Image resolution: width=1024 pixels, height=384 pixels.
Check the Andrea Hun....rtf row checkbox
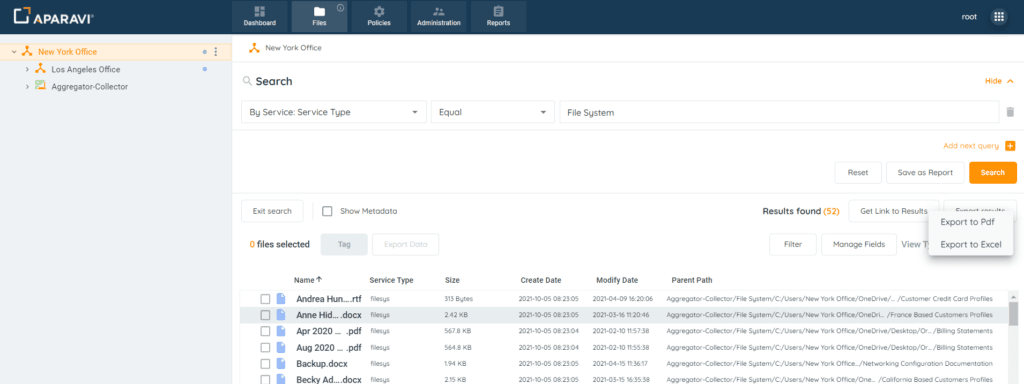click(265, 298)
